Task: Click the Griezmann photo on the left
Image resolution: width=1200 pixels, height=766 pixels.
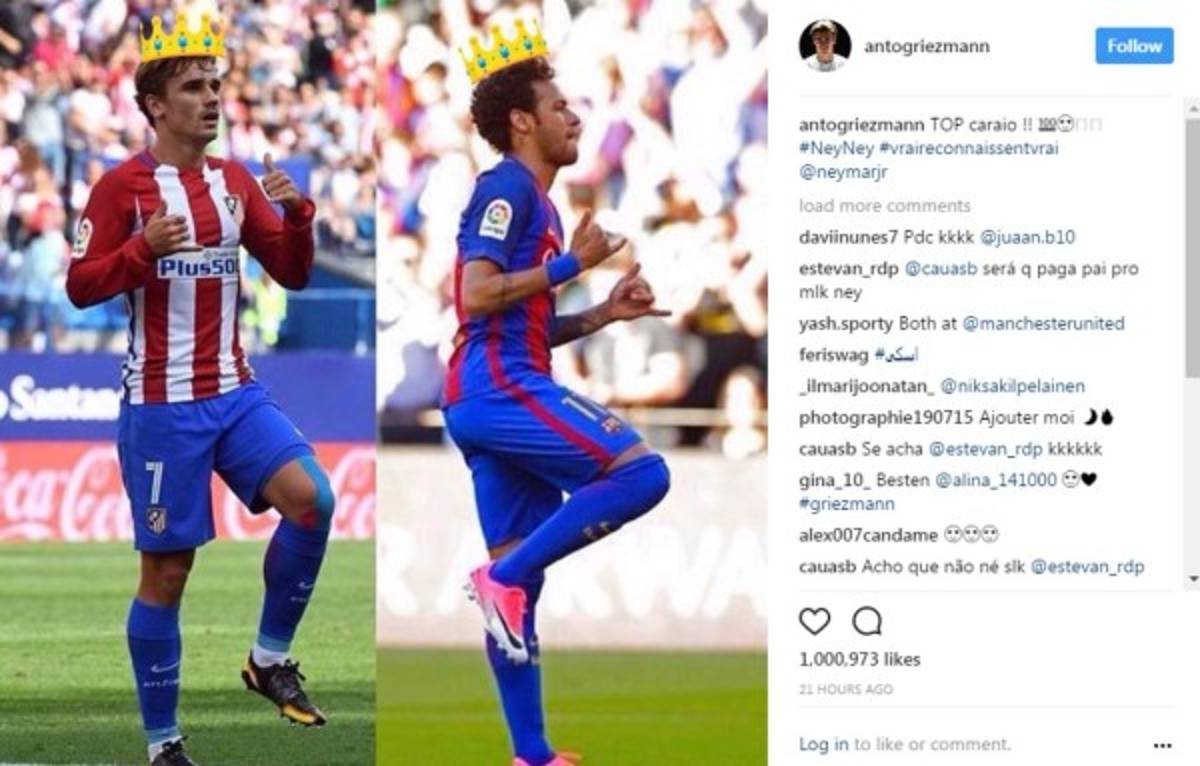Action: click(x=188, y=383)
